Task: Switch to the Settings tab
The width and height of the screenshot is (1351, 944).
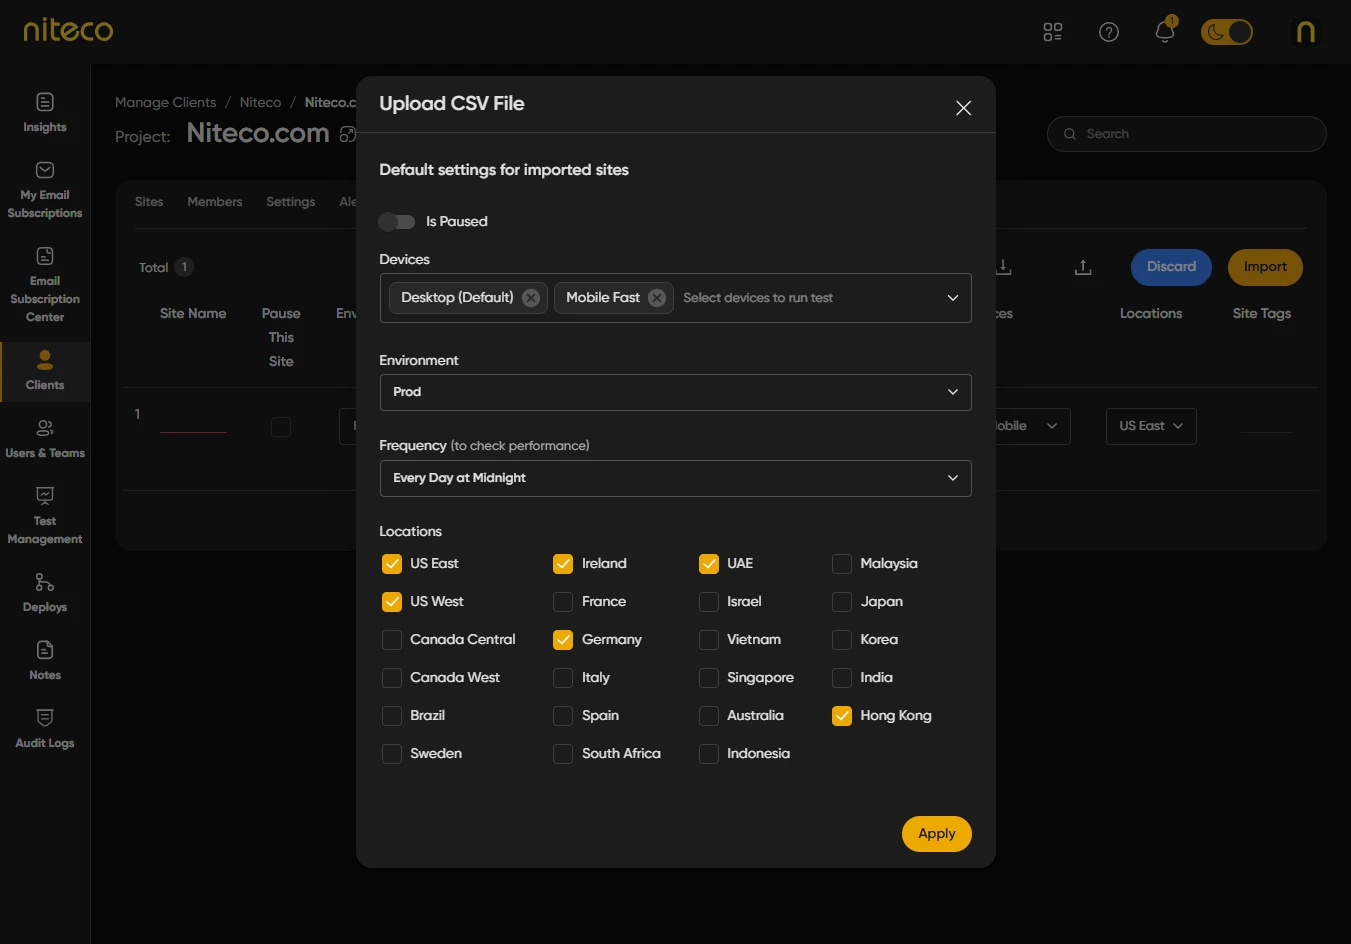Action: (x=290, y=202)
